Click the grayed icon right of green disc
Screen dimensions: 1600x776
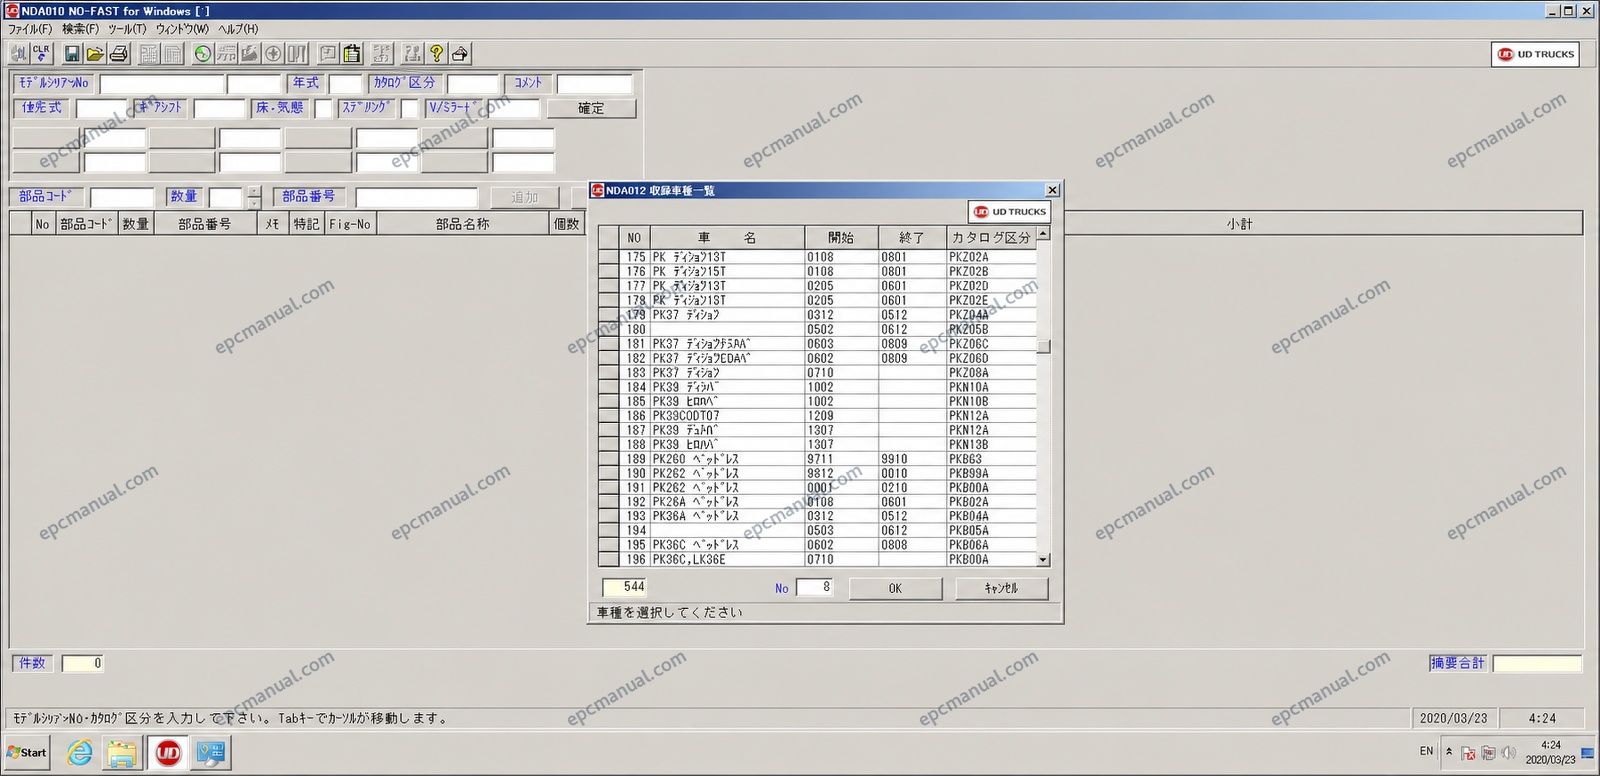click(x=226, y=54)
